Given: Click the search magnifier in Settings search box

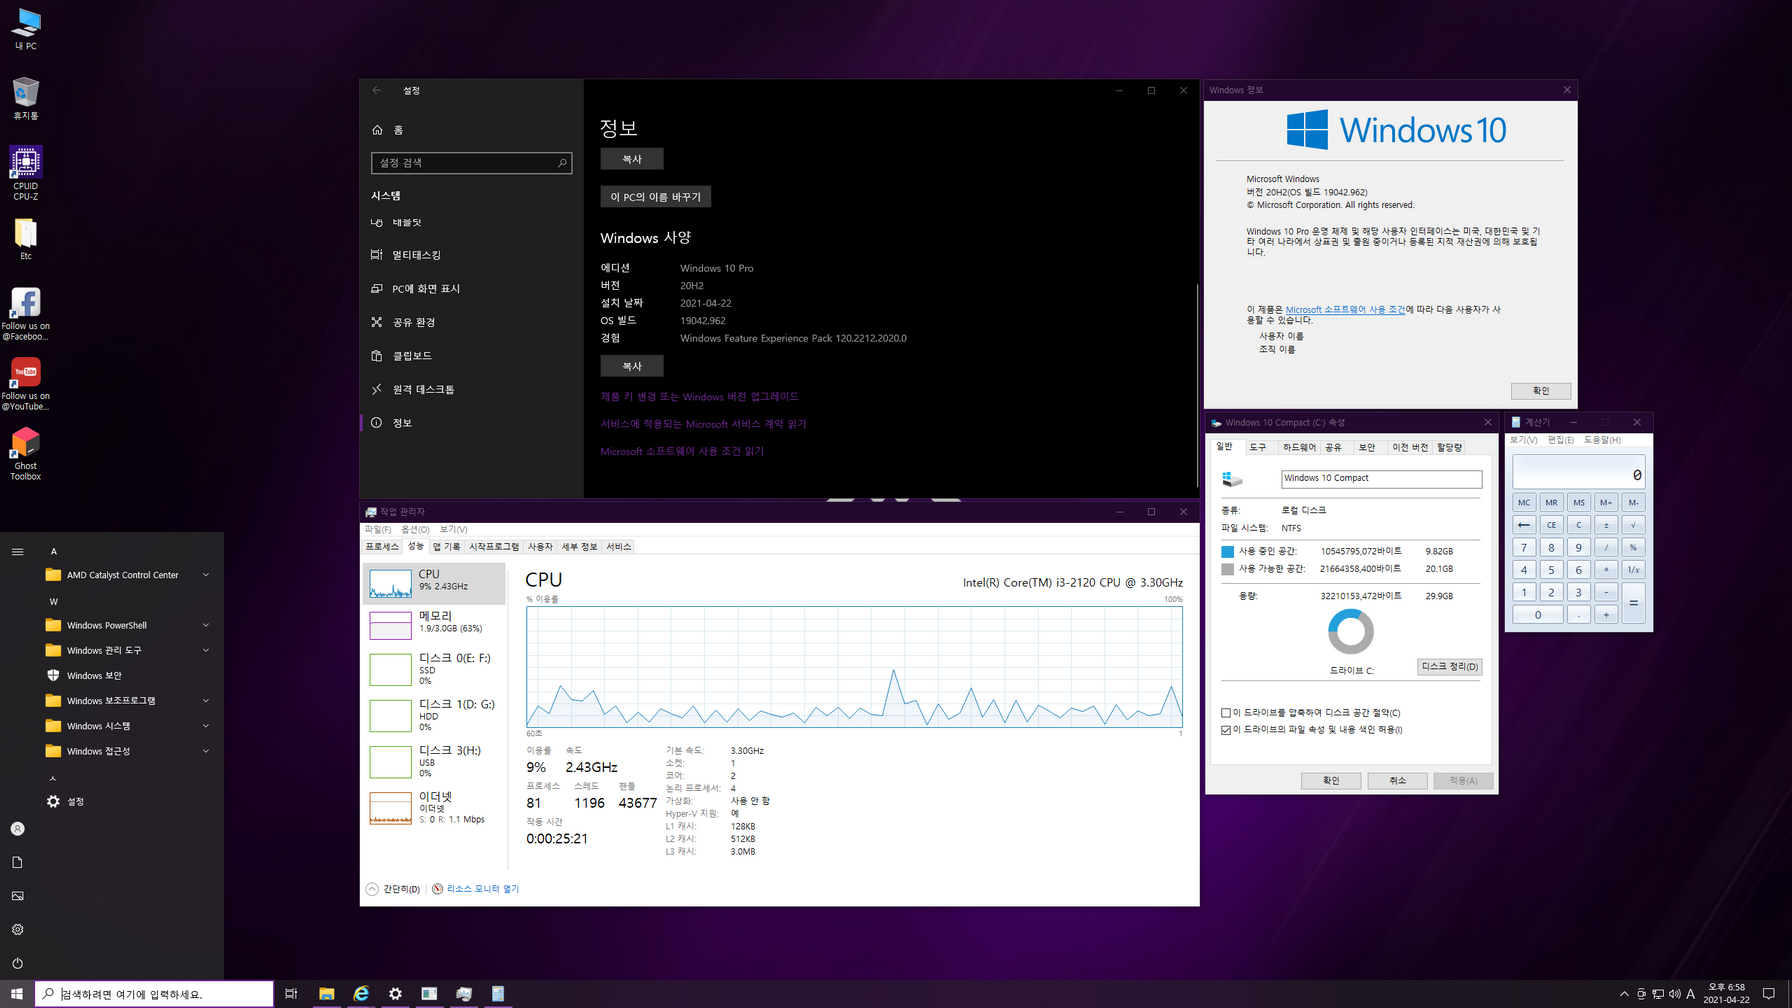Looking at the screenshot, I should point(562,163).
